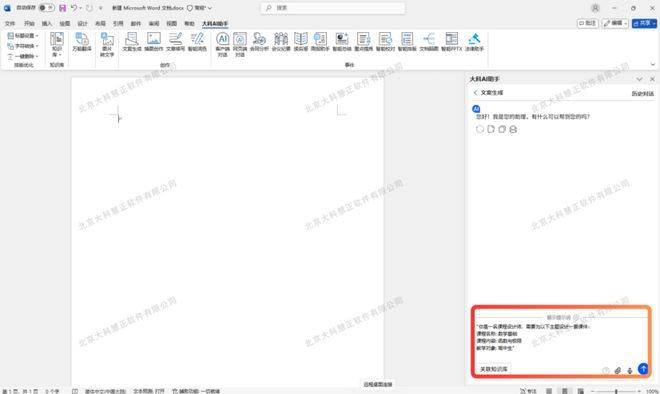Open 历史对话 conversation history
The image size is (660, 394).
pos(643,93)
